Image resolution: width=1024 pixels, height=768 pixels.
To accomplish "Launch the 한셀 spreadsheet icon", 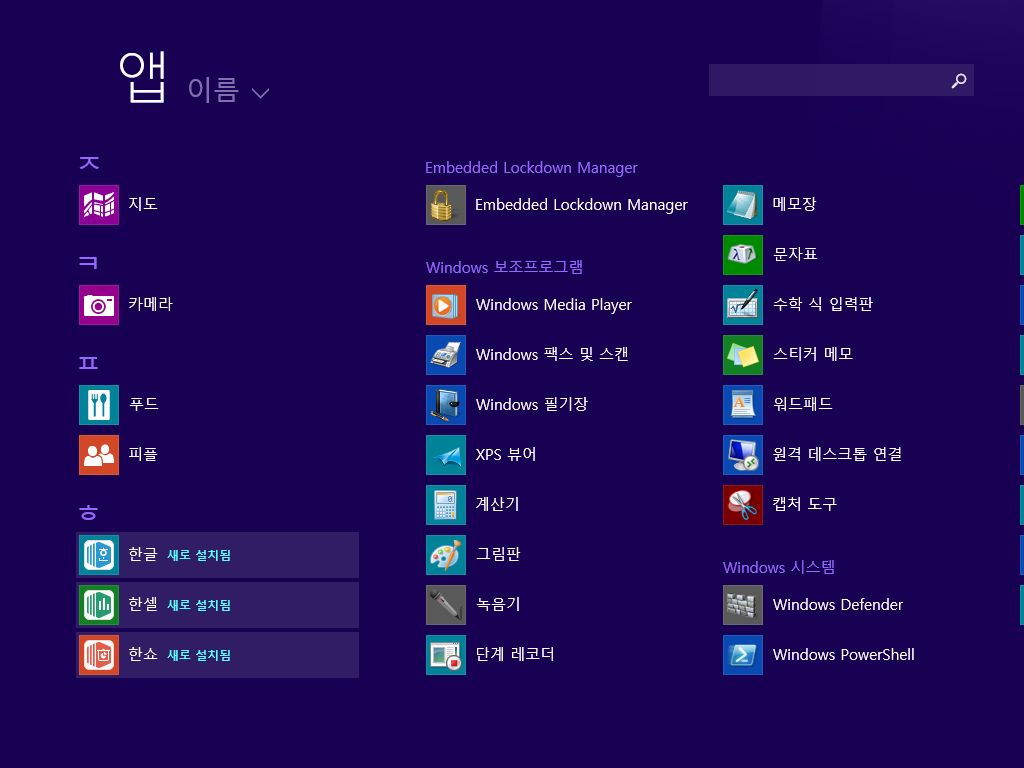I will click(99, 605).
